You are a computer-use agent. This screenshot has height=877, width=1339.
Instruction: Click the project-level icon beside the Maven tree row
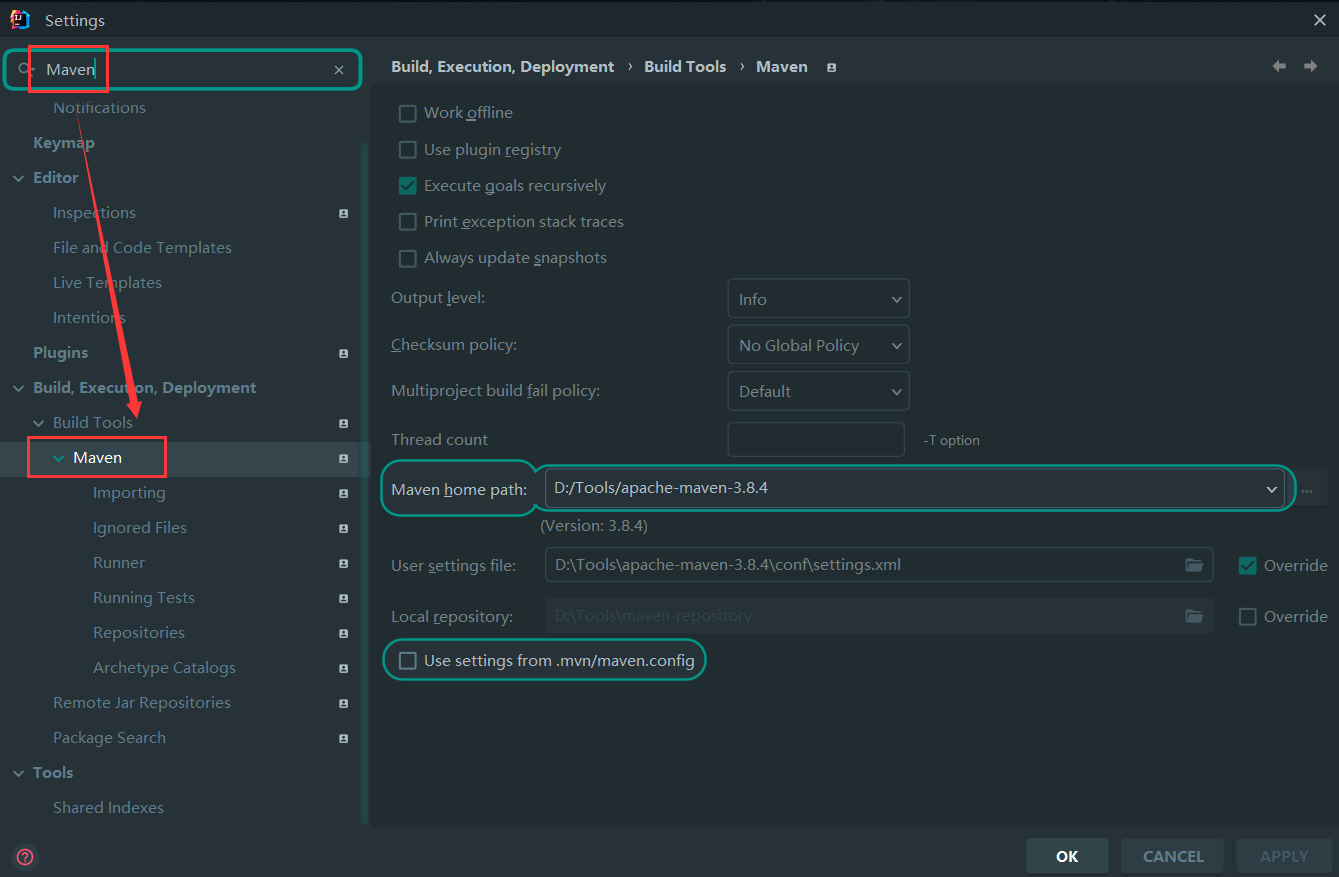click(343, 458)
